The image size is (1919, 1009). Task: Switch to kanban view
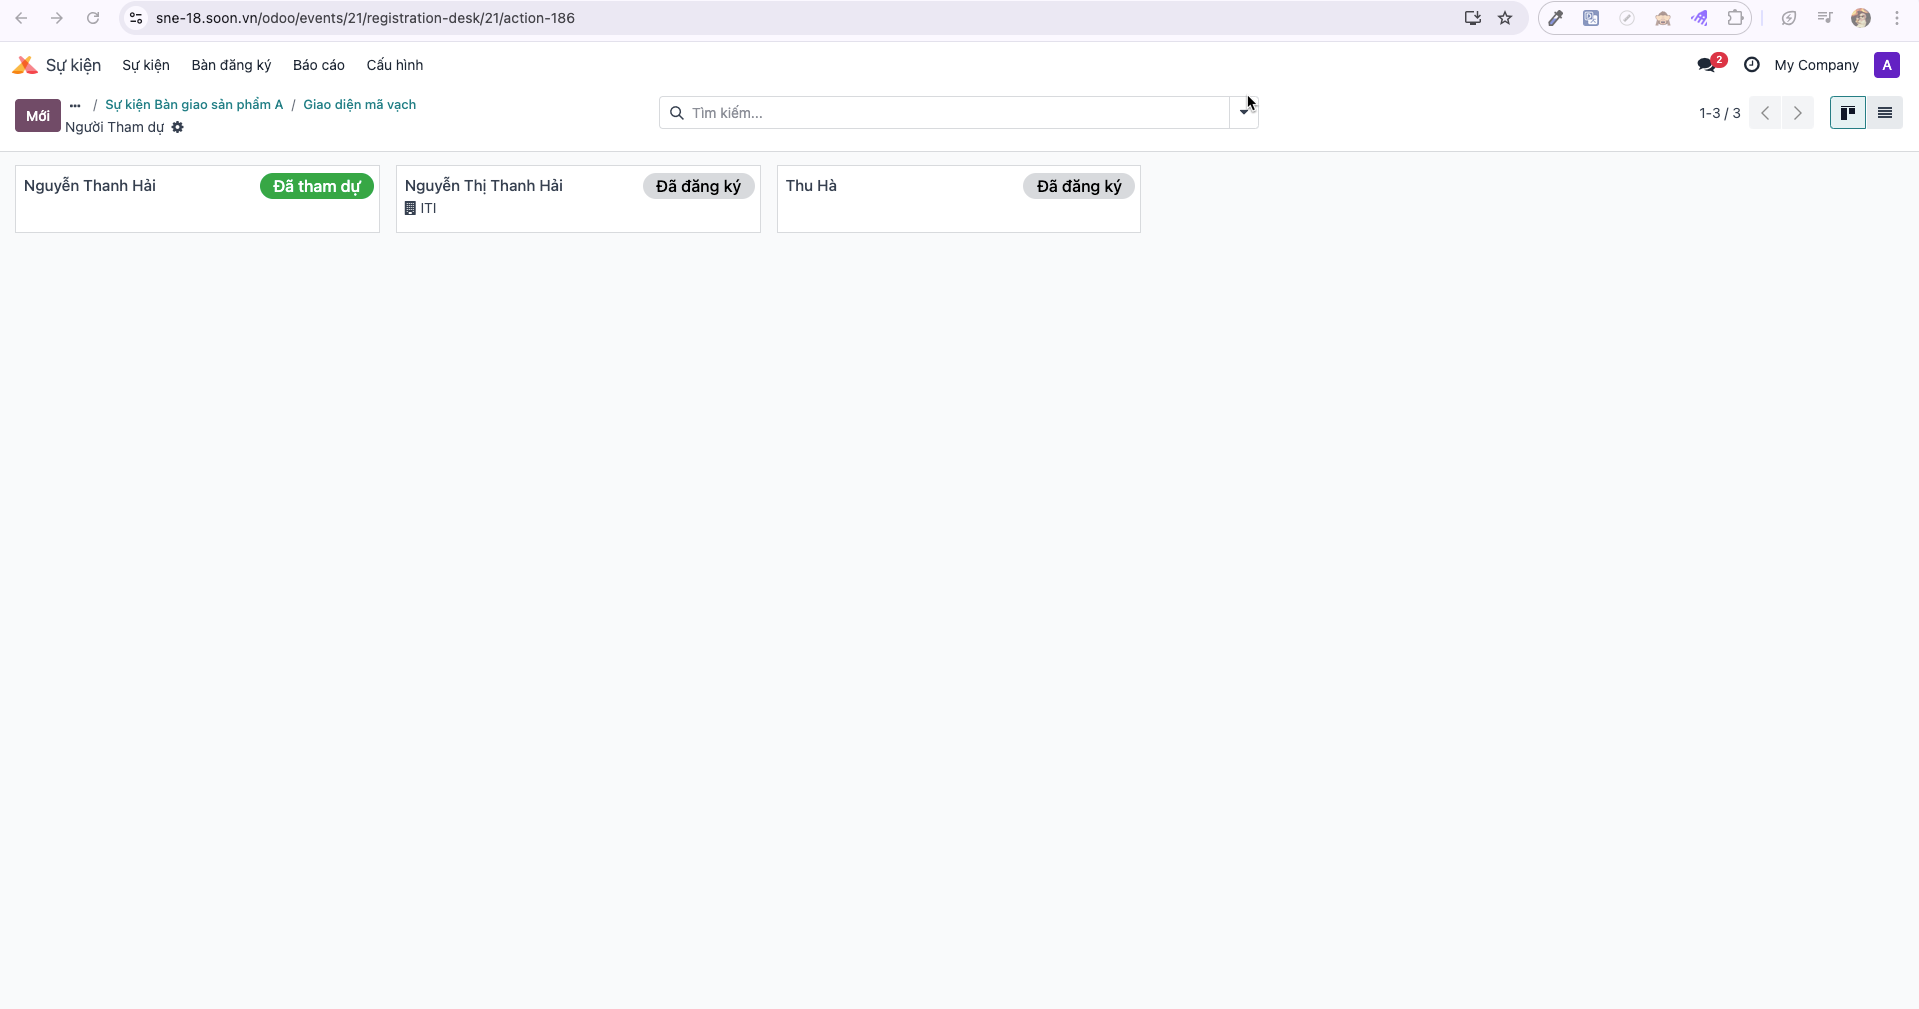click(1847, 113)
